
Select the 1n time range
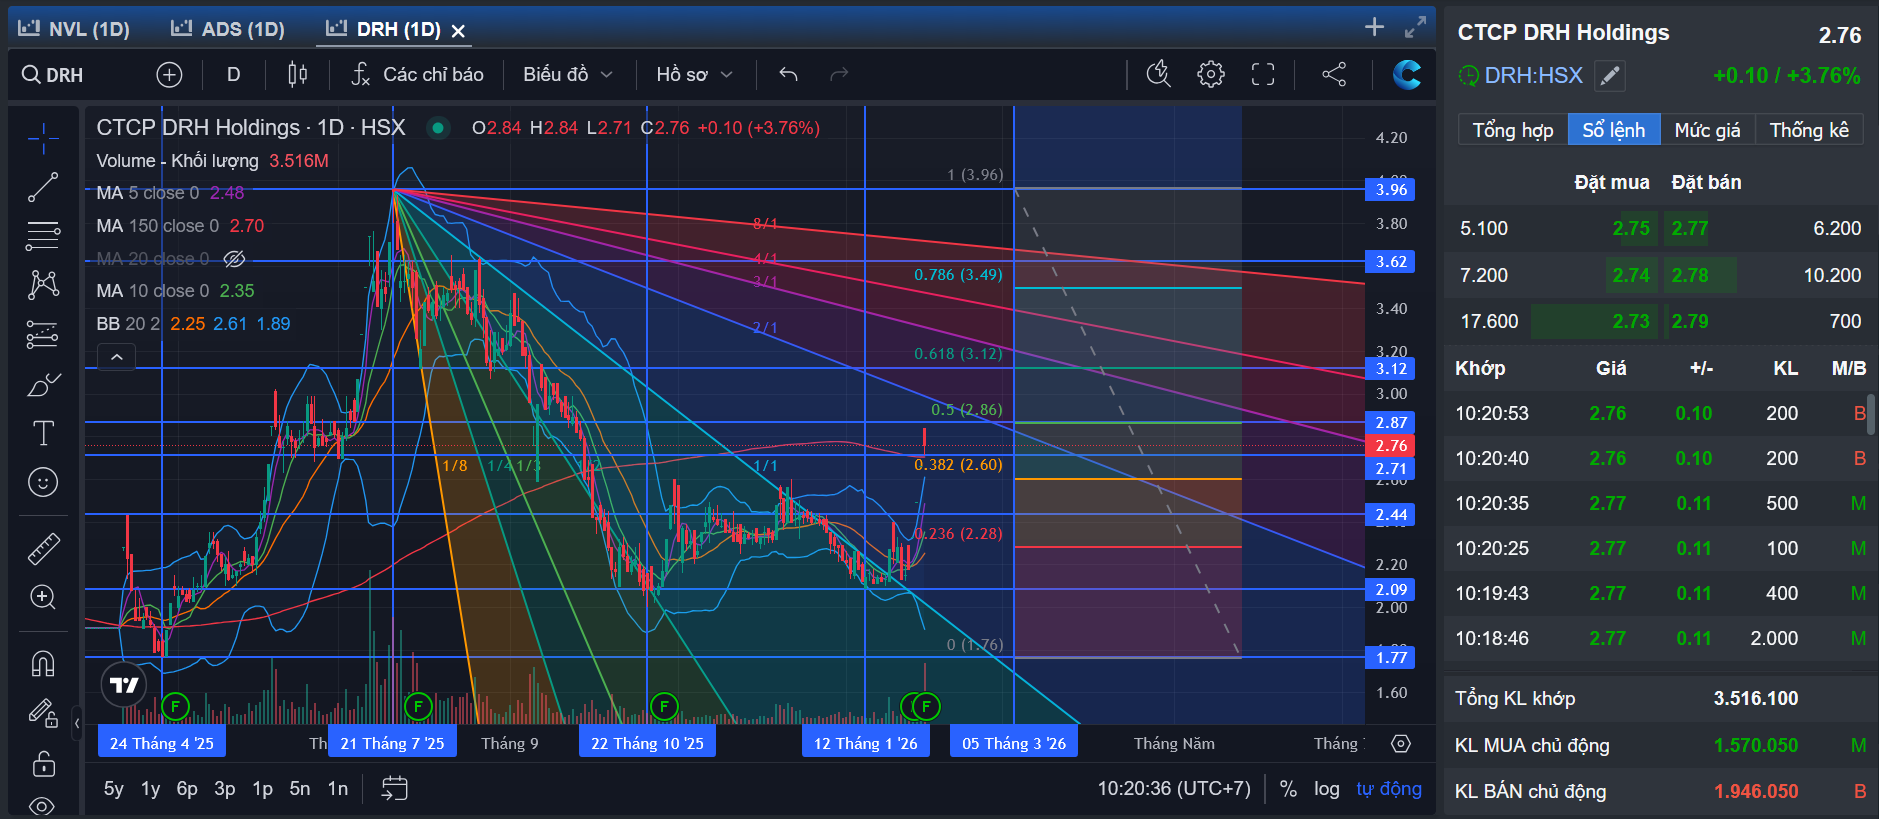[x=338, y=789]
